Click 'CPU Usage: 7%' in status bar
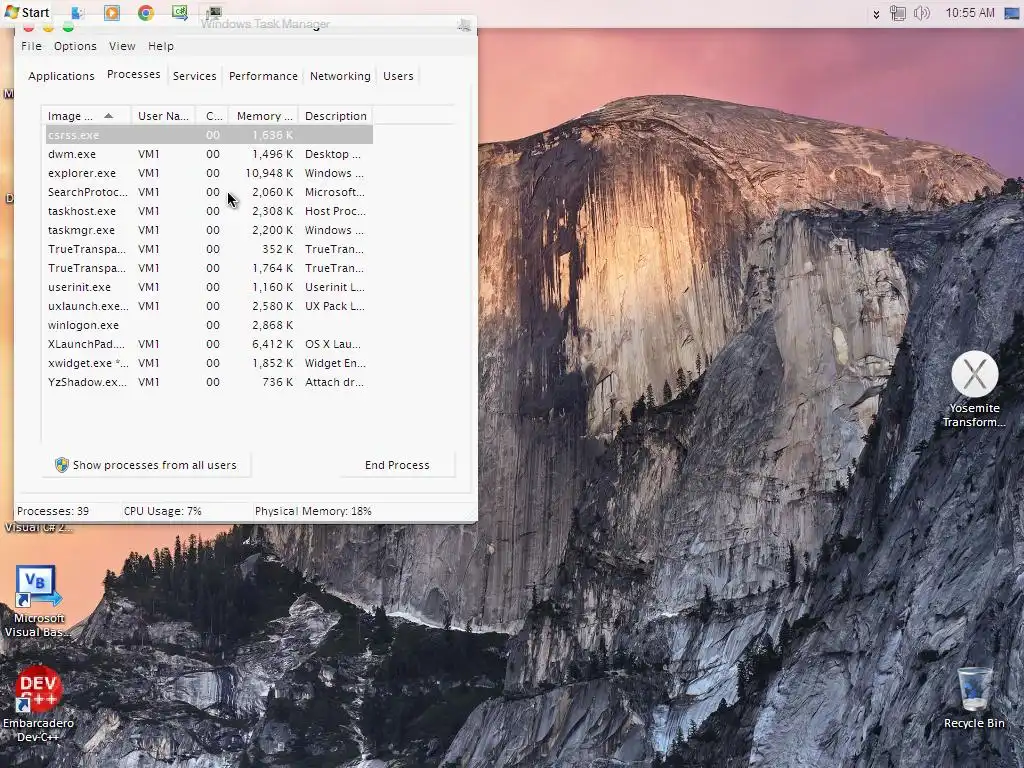 pos(163,511)
